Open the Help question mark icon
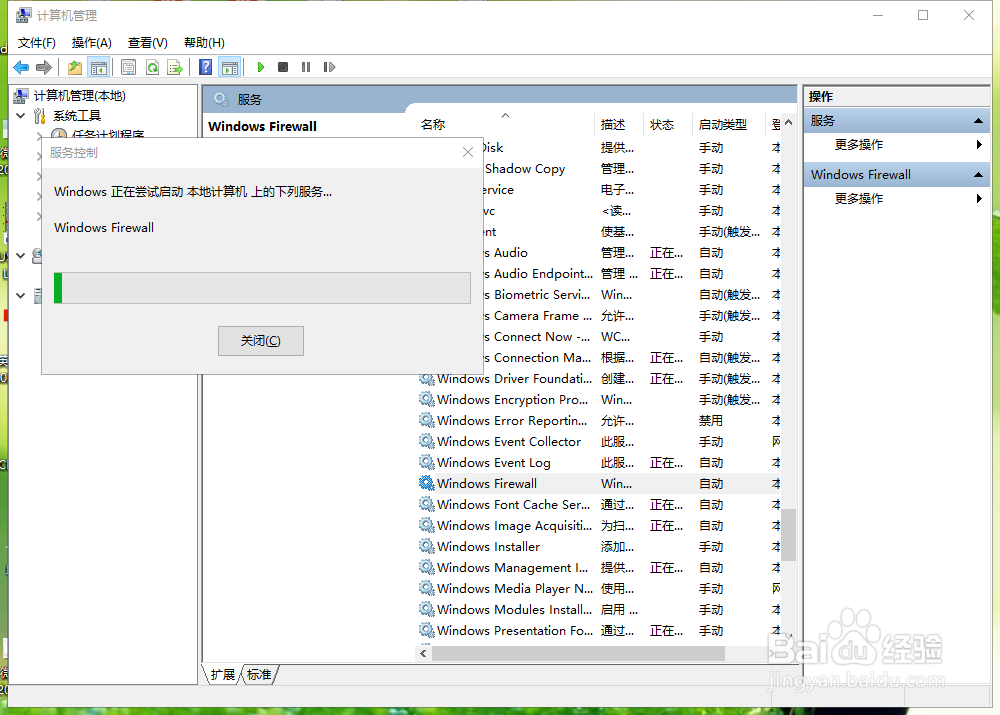This screenshot has height=715, width=1000. point(205,67)
